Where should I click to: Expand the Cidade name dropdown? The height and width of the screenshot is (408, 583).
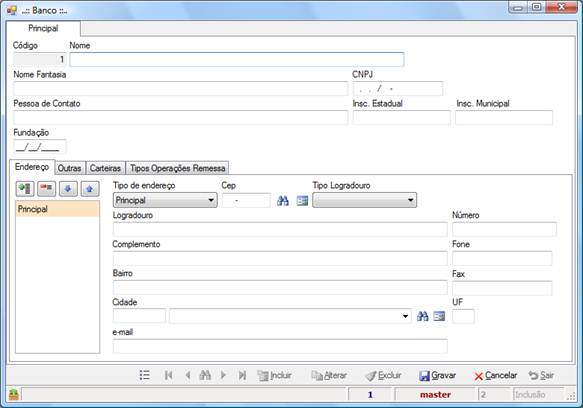405,317
